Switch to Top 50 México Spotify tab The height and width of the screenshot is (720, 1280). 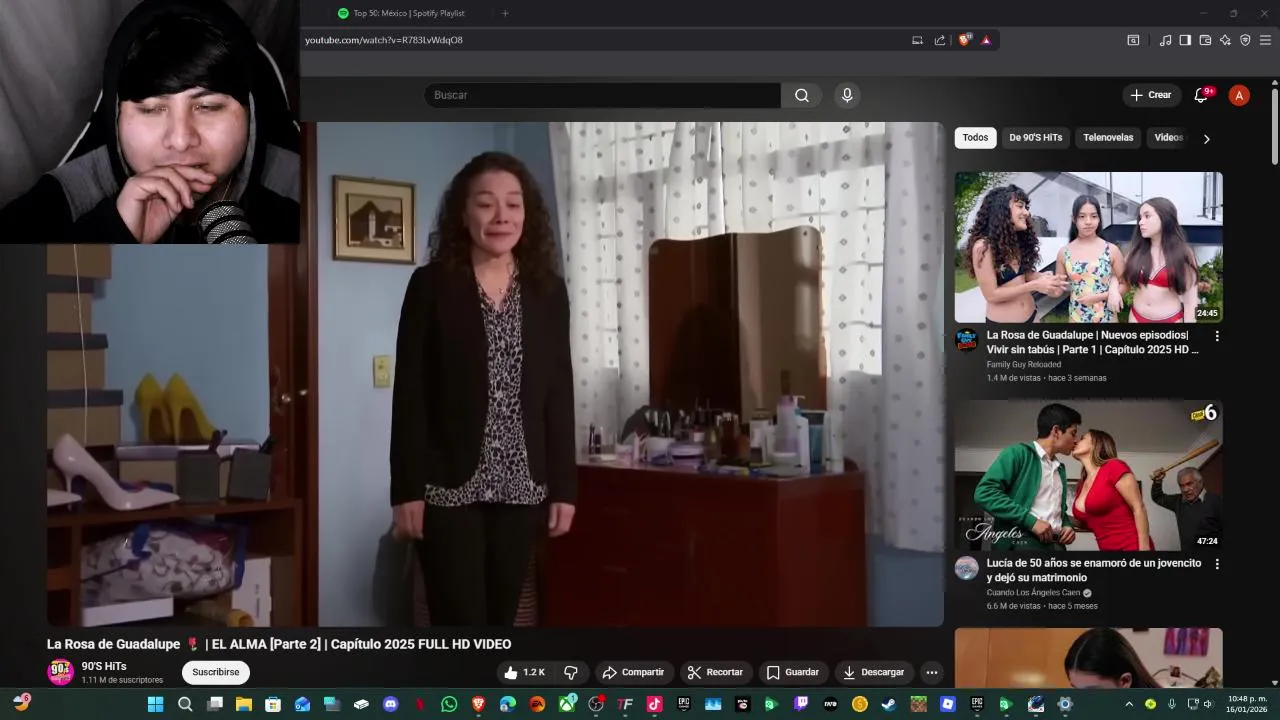tap(408, 13)
